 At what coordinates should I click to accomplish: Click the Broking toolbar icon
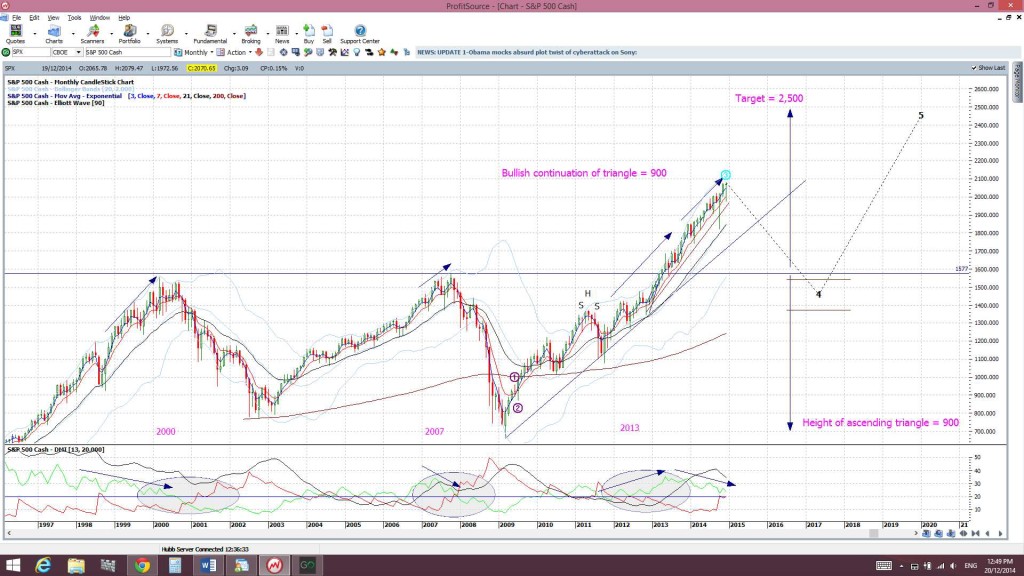(251, 34)
